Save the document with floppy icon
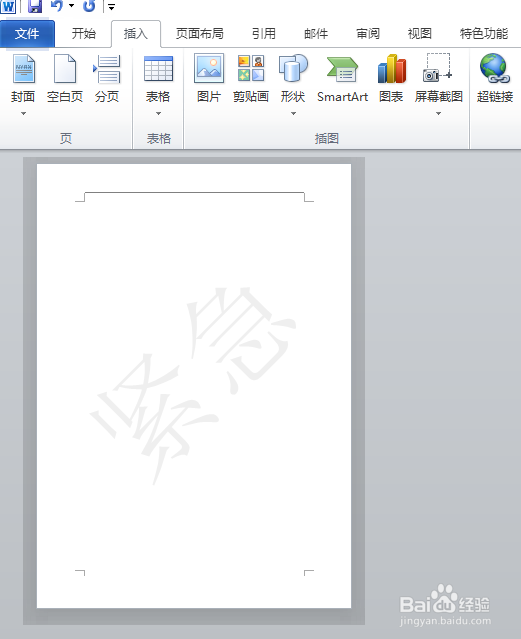 click(x=35, y=6)
